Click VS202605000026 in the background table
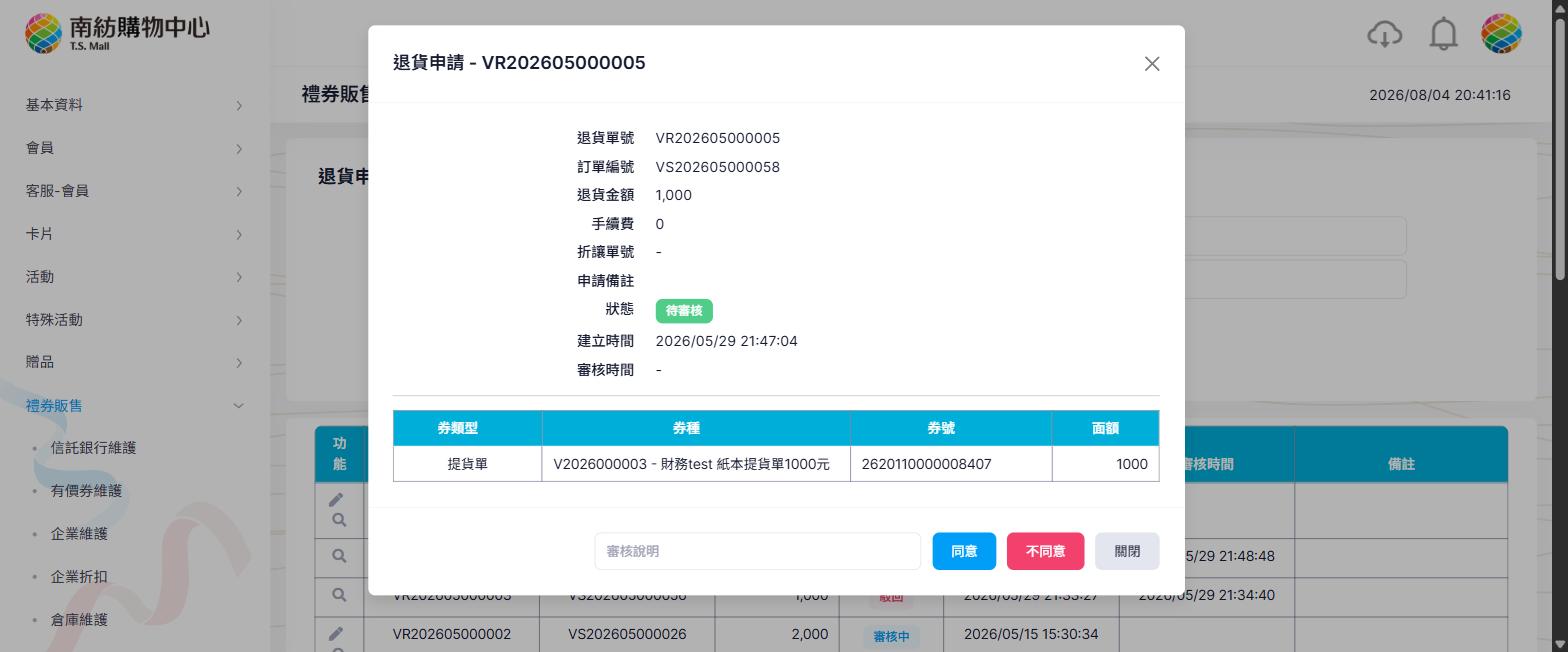The image size is (1568, 652). (627, 634)
